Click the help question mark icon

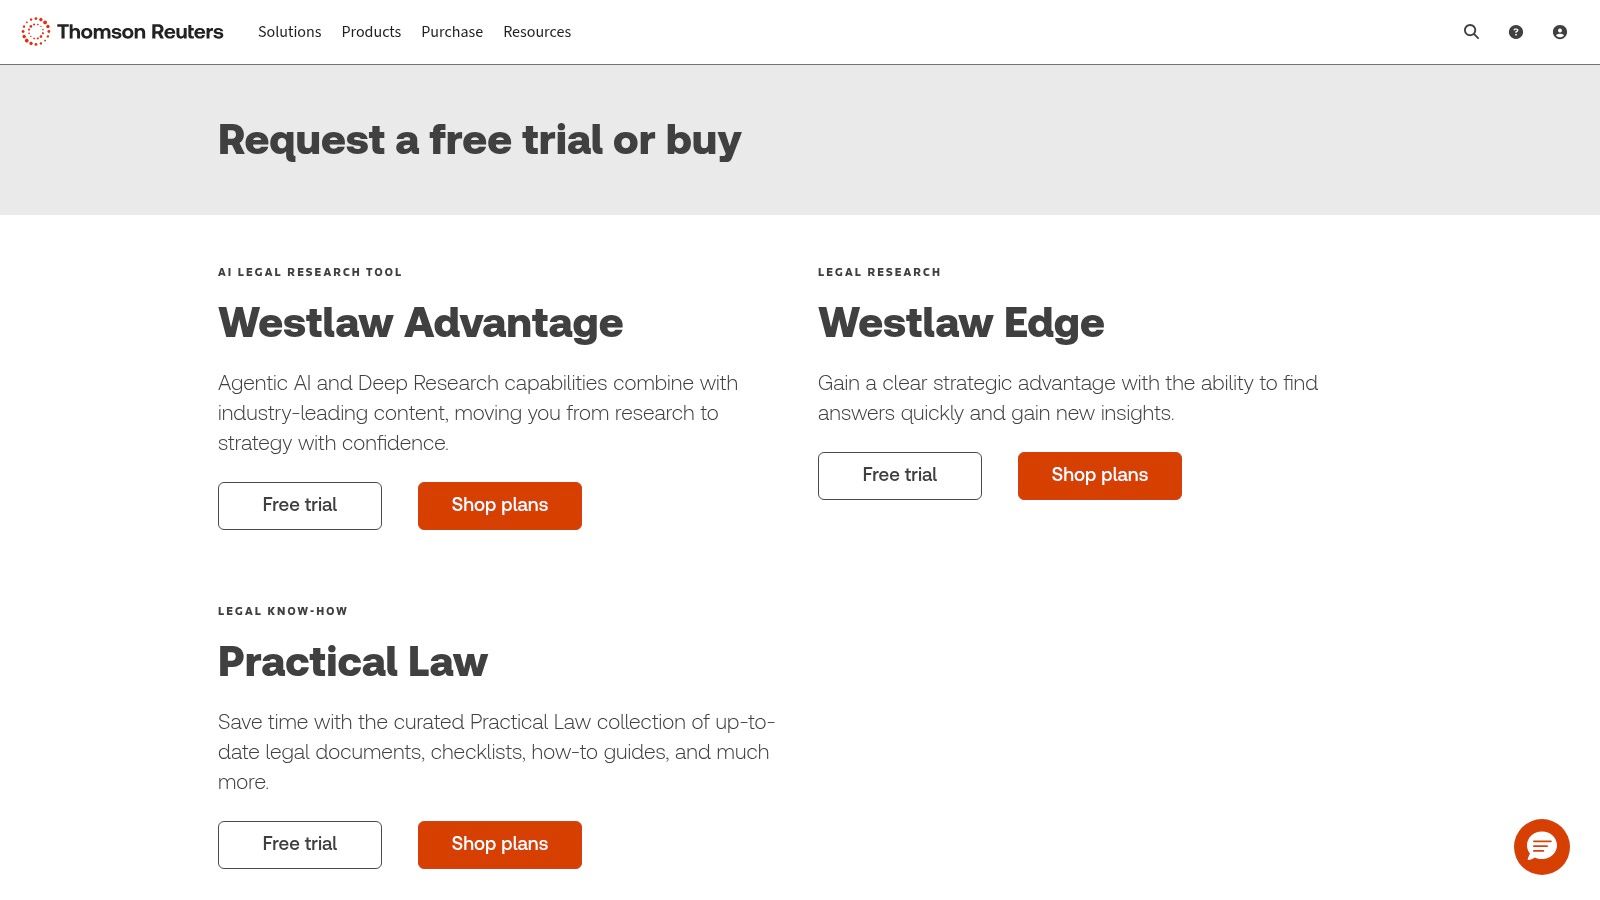click(x=1515, y=31)
